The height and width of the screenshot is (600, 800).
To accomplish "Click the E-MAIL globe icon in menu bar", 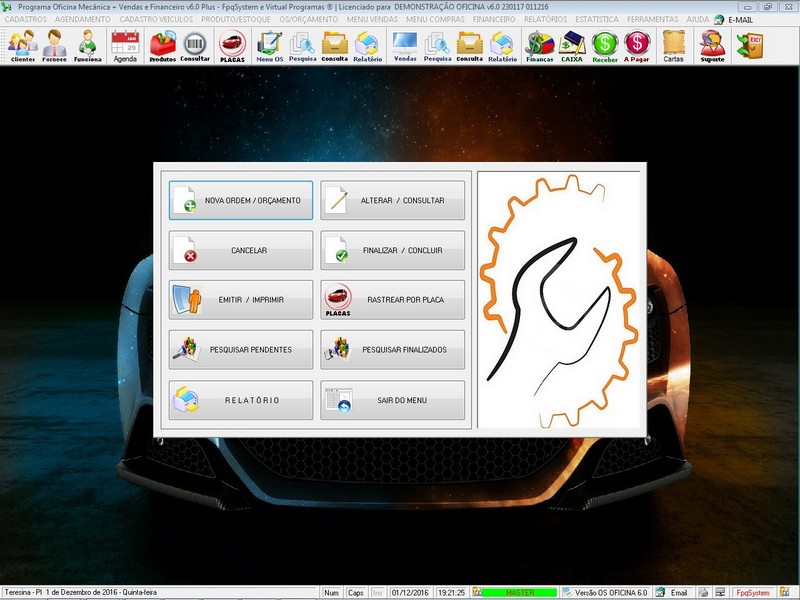I will pyautogui.click(x=719, y=19).
